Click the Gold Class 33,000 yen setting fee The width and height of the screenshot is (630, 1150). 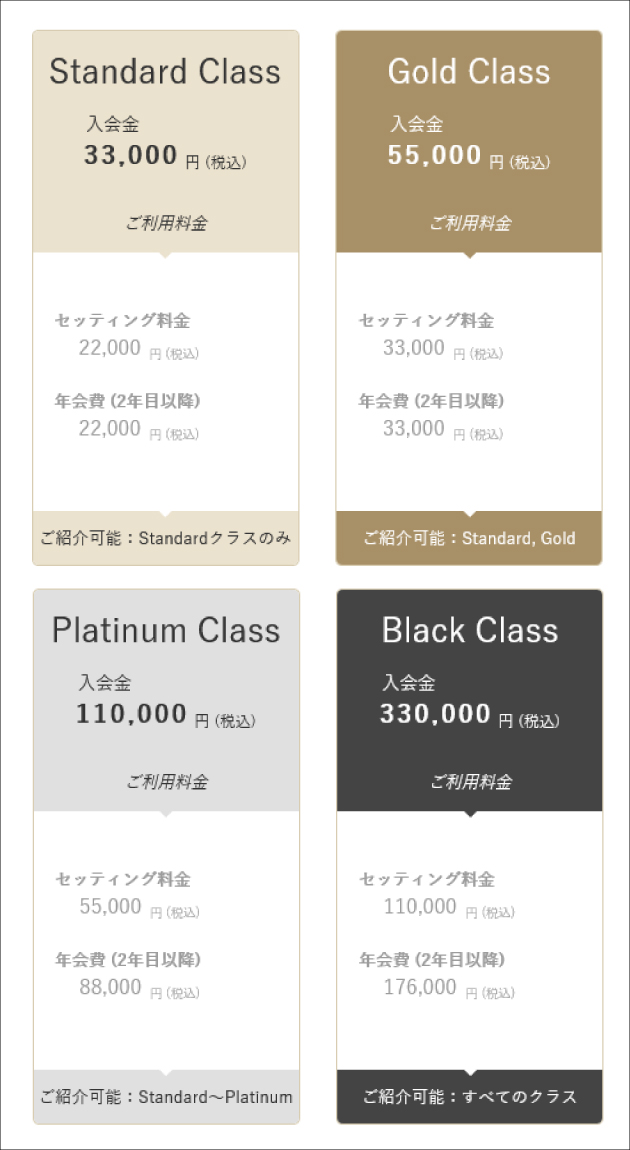point(414,348)
